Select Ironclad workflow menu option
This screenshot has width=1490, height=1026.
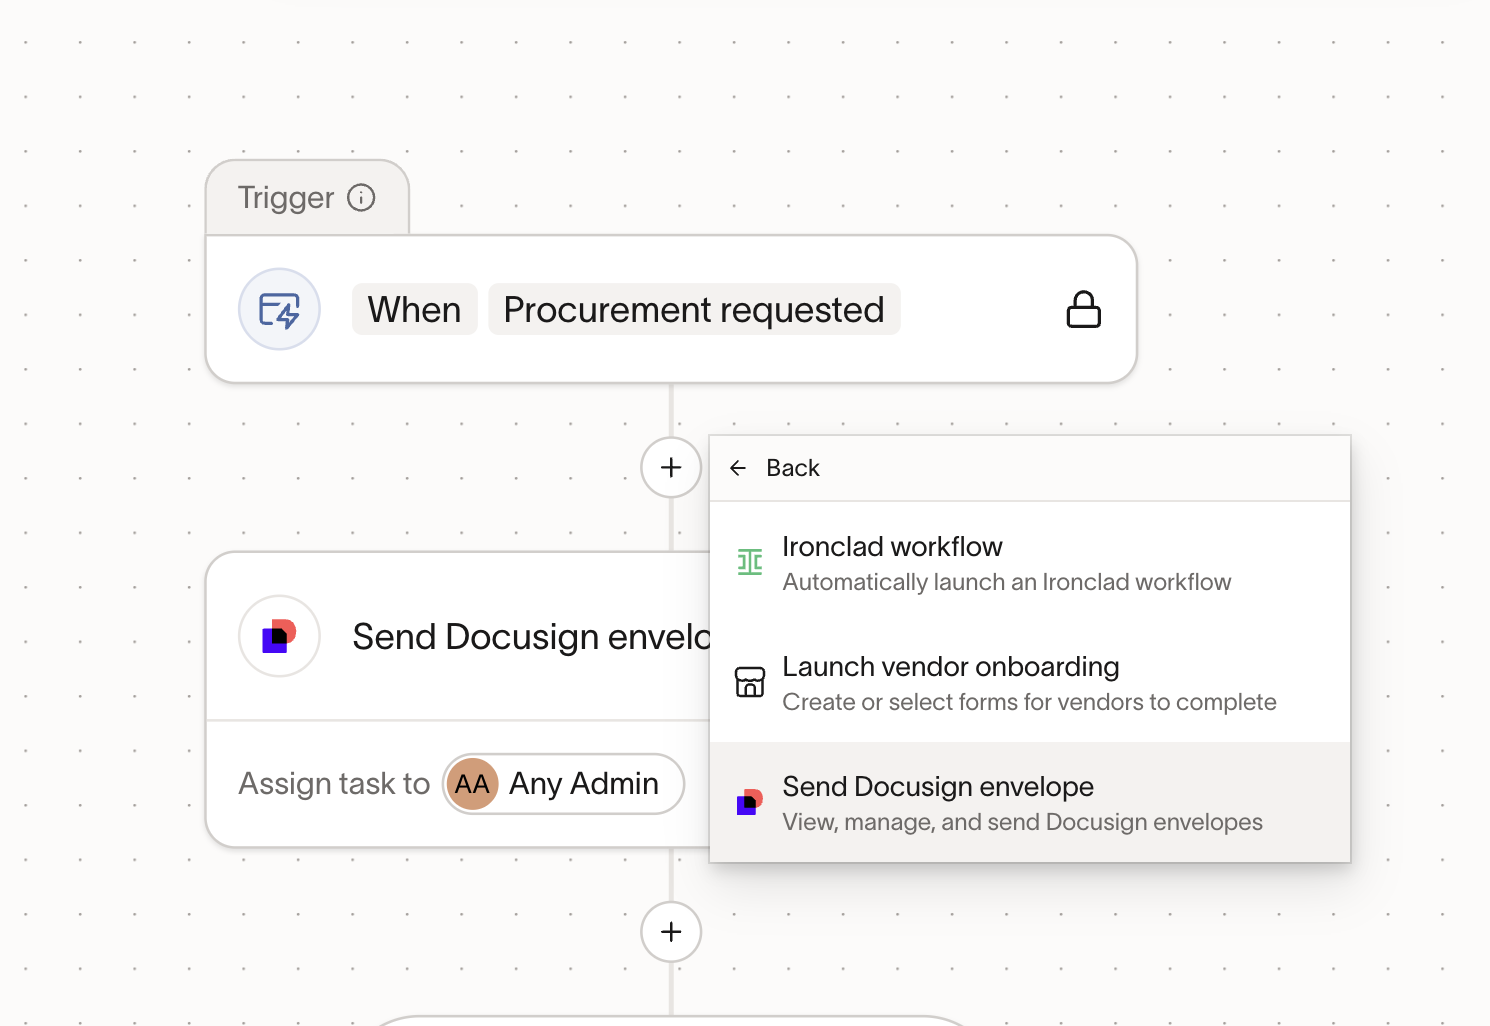tap(1030, 564)
